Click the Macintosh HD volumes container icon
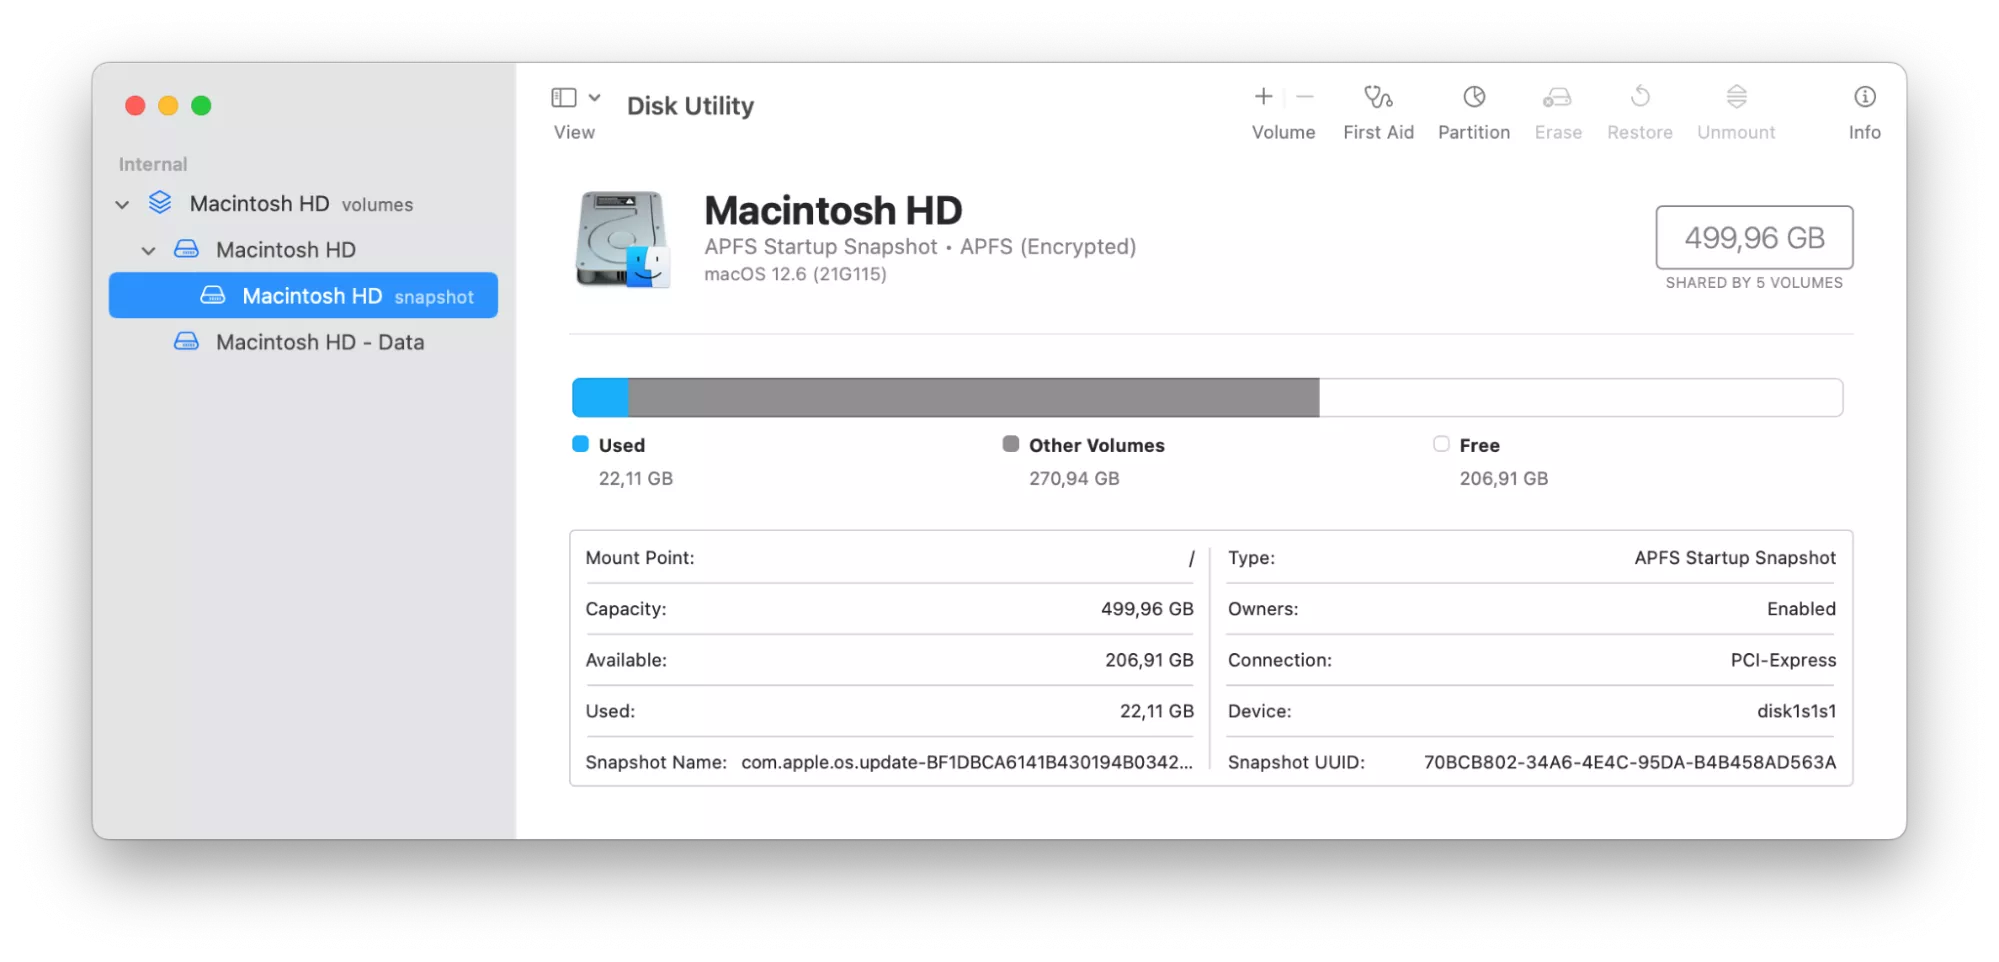 (160, 203)
